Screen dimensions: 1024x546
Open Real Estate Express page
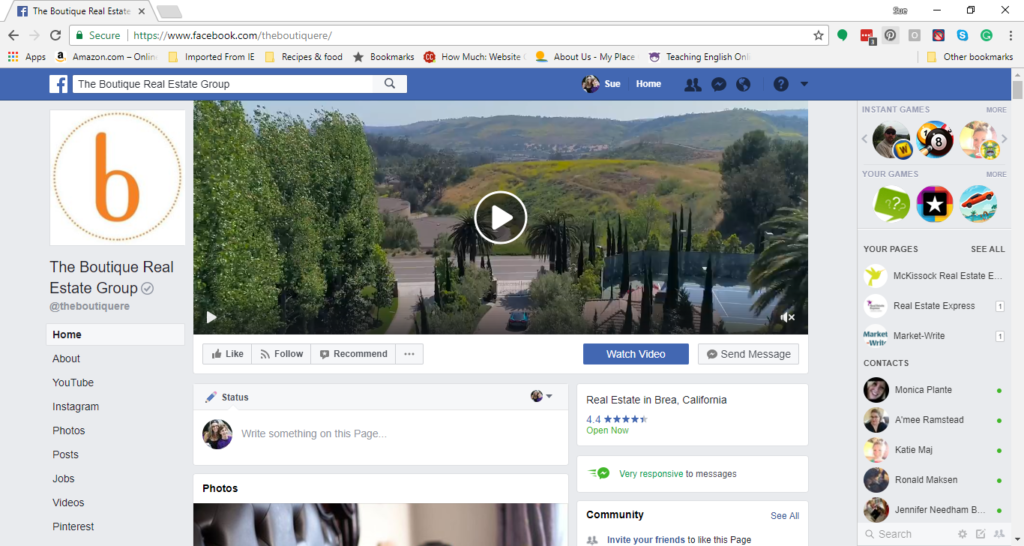pyautogui.click(x=934, y=306)
